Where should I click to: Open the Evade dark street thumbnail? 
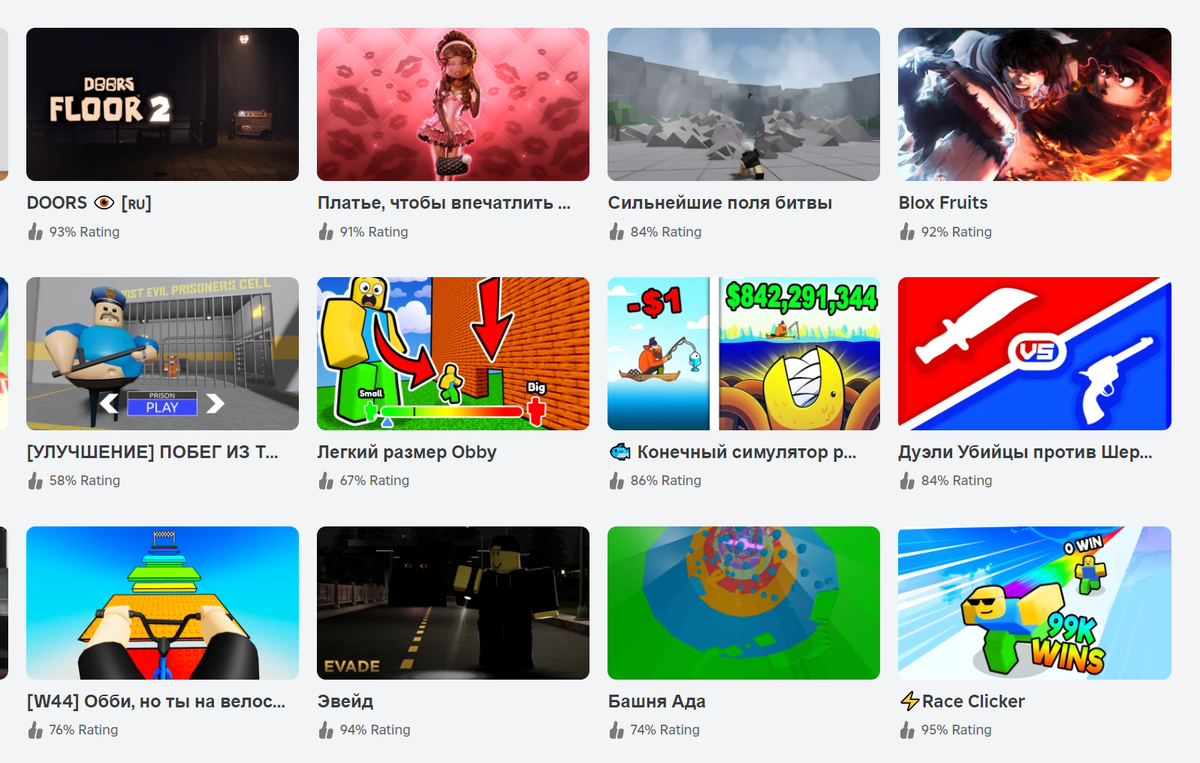point(453,603)
